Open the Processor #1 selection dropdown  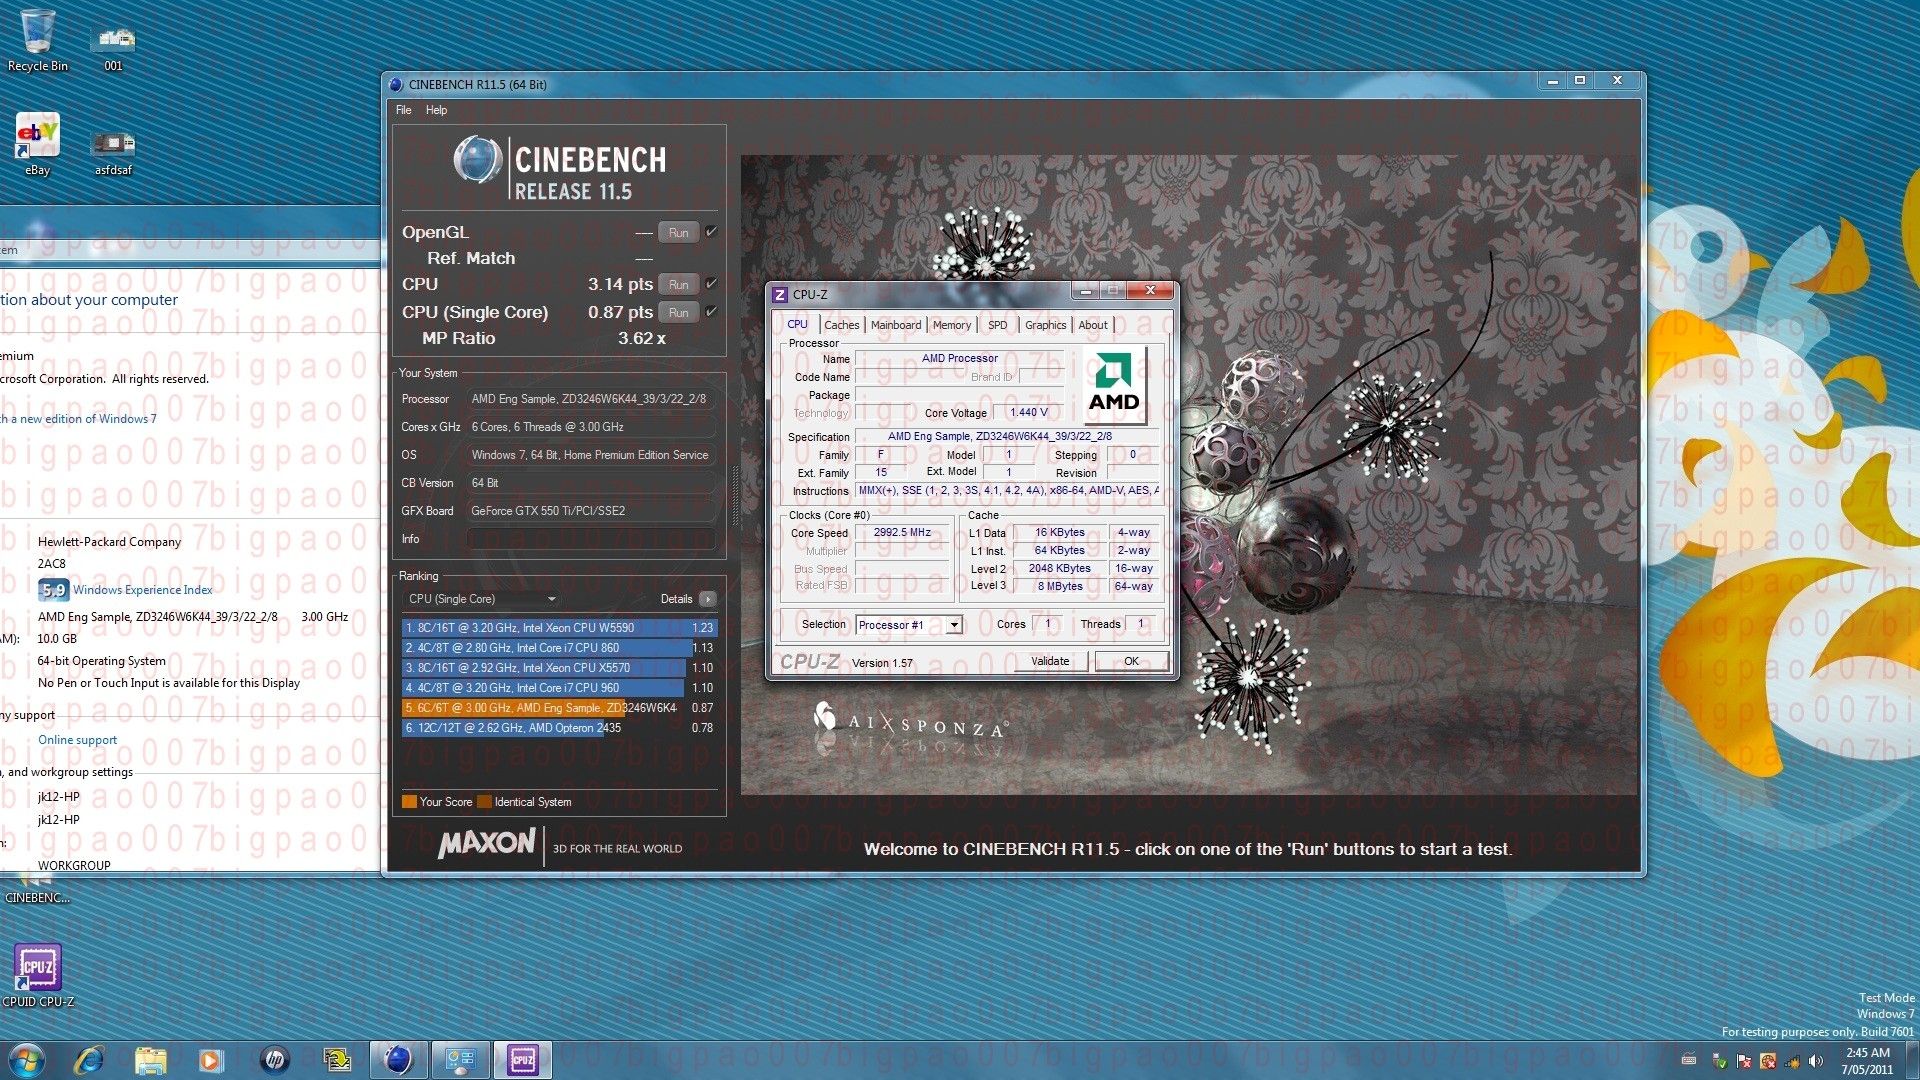pyautogui.click(x=909, y=625)
